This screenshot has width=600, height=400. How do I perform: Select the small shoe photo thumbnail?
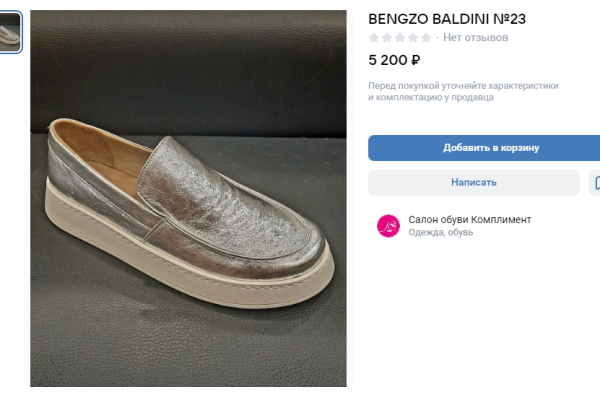(x=10, y=33)
